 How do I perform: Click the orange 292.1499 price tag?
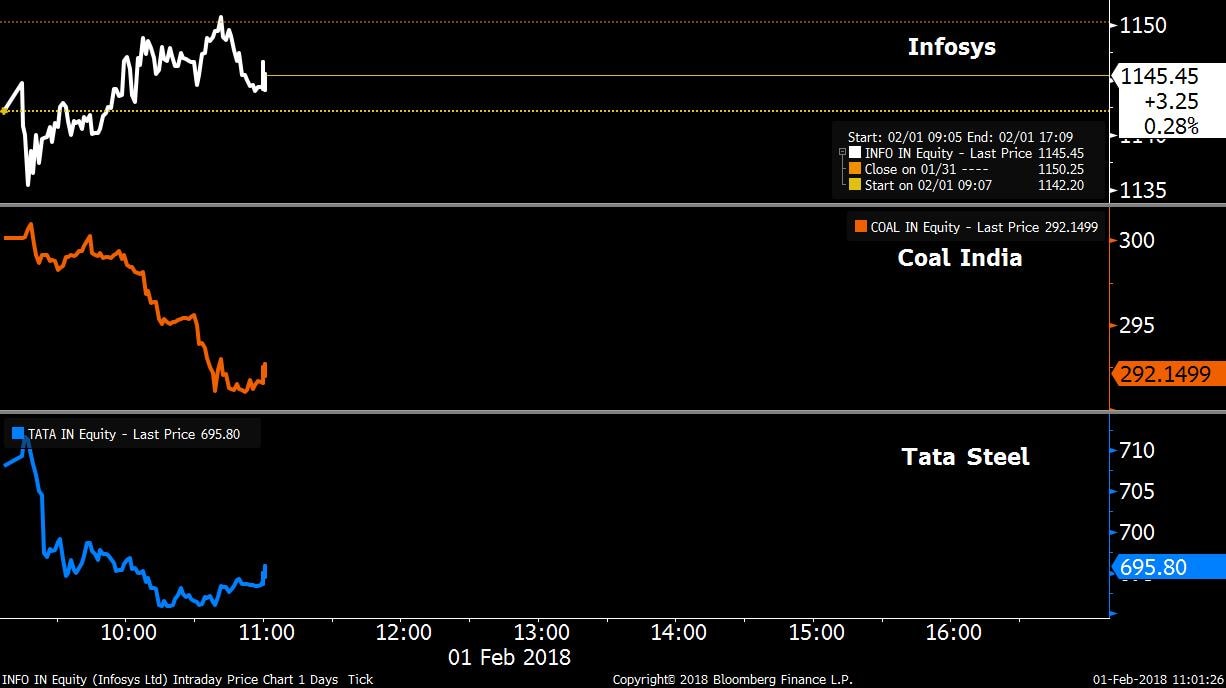click(1165, 374)
